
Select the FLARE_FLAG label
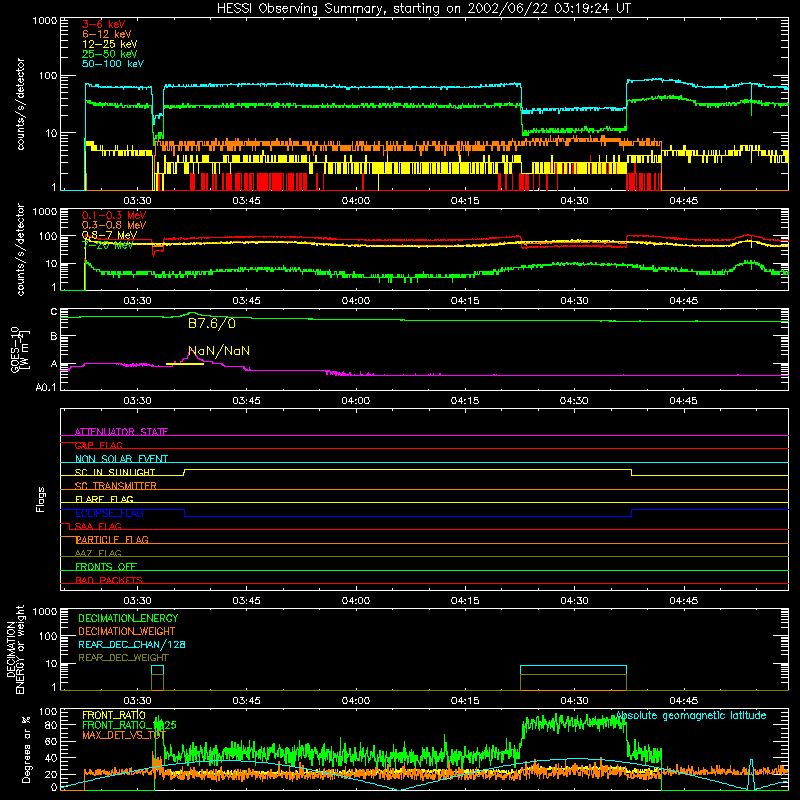pyautogui.click(x=104, y=499)
